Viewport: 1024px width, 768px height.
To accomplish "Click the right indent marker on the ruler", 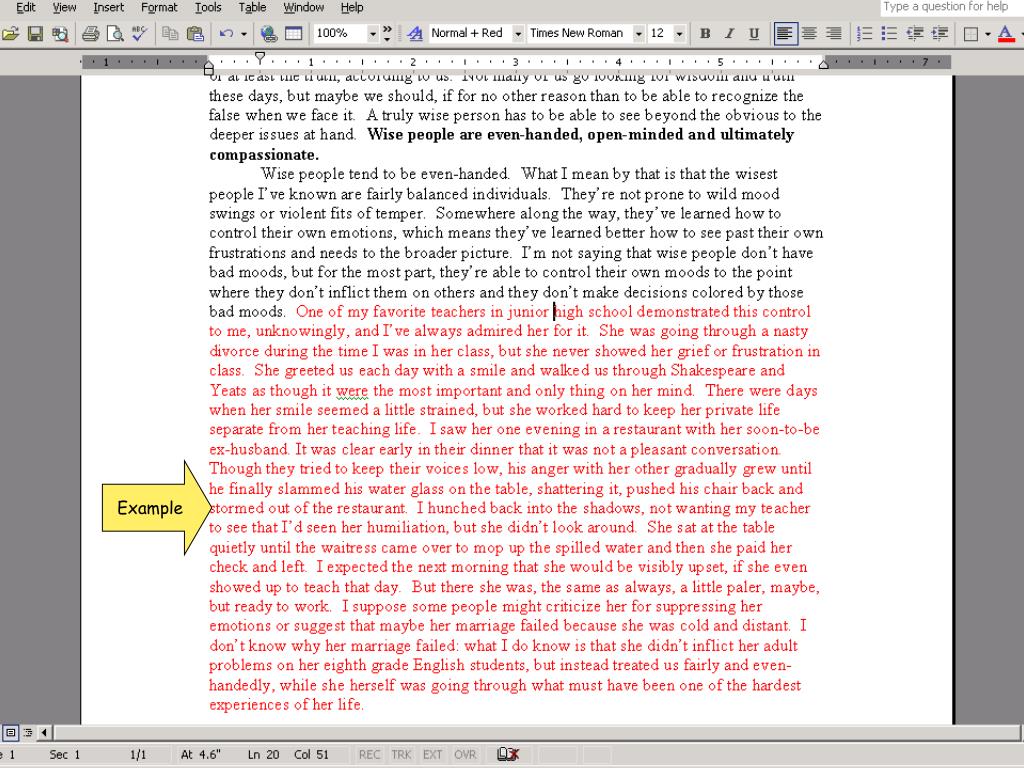I will tap(824, 64).
